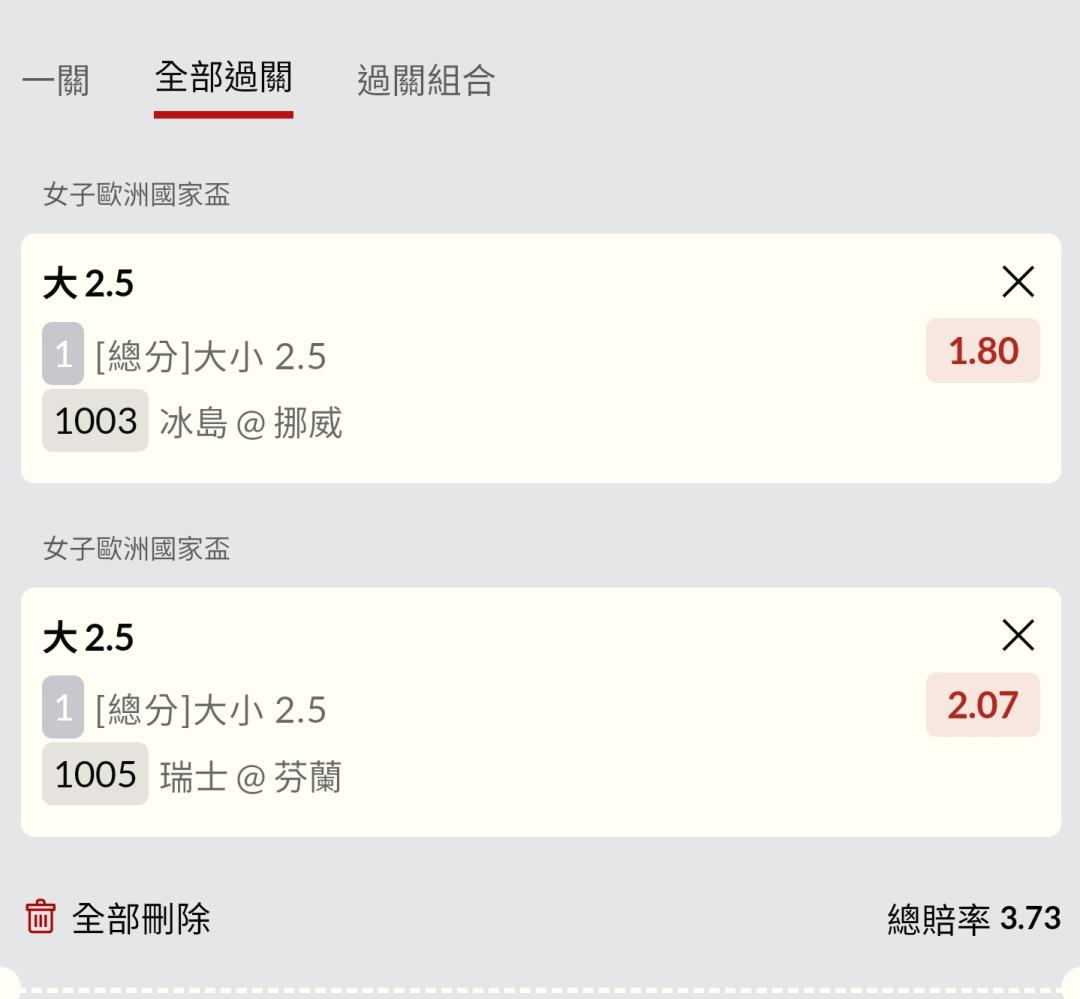Click the second 大 2.5 bet title
The width and height of the screenshot is (1080, 999).
(x=88, y=637)
